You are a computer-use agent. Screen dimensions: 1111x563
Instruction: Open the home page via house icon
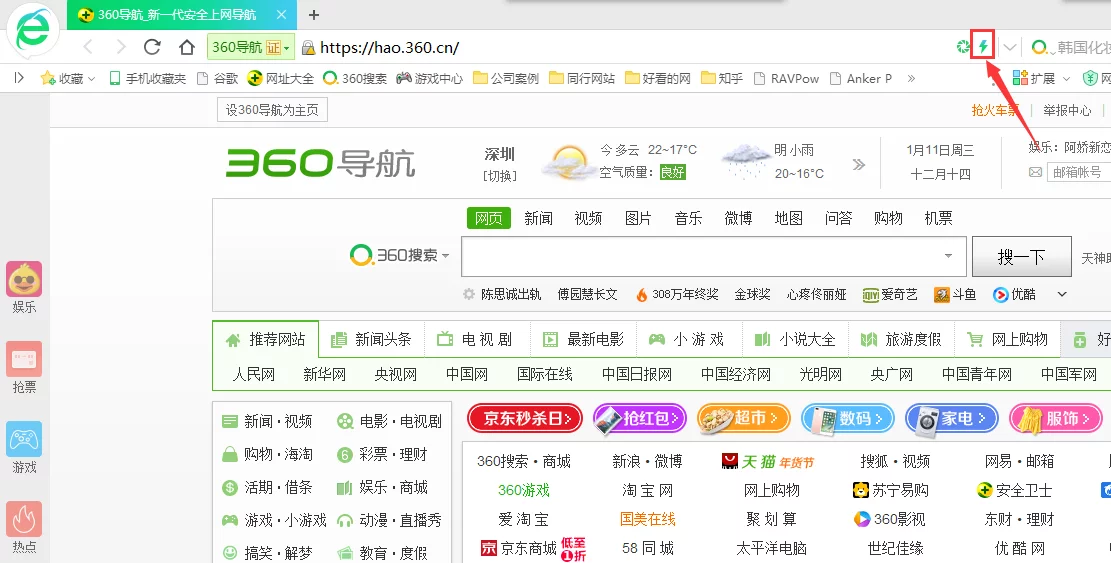click(x=186, y=47)
